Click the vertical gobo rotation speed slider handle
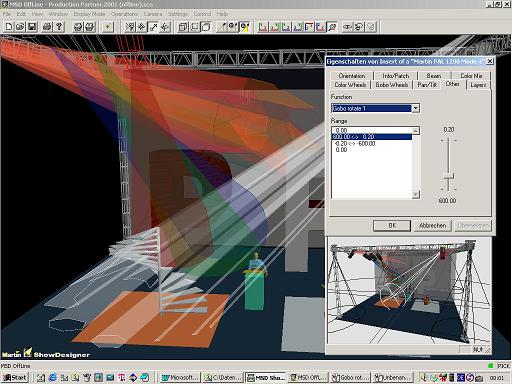512x384 pixels. (449, 176)
